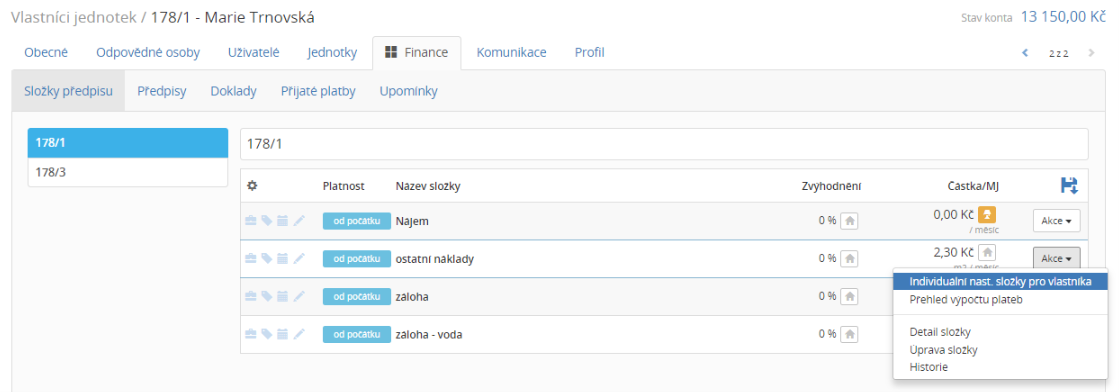The width and height of the screenshot is (1119, 392).
Task: Click the tag icon in the Najem row
Action: (x=266, y=221)
